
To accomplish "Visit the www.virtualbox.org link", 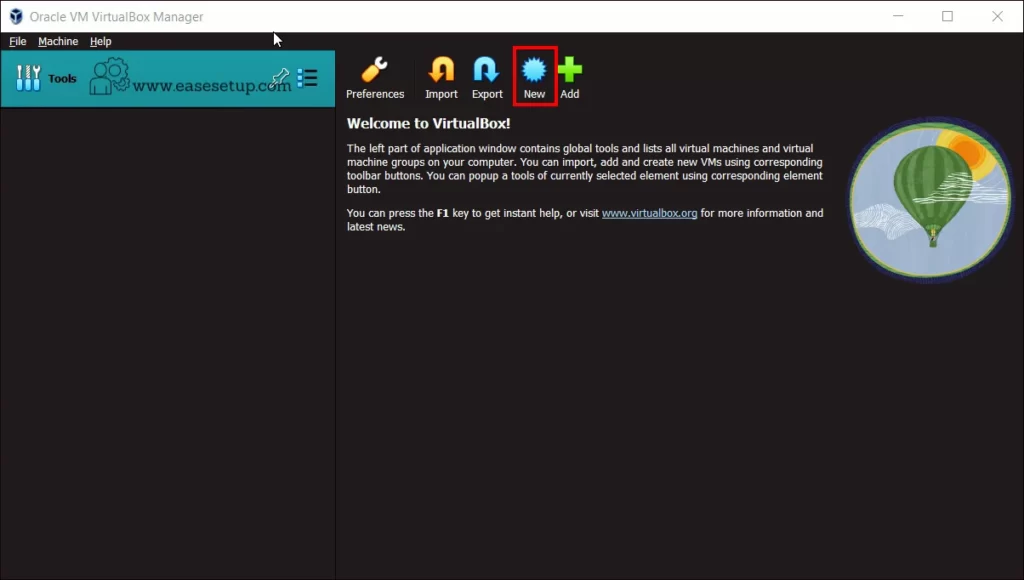I will (649, 213).
